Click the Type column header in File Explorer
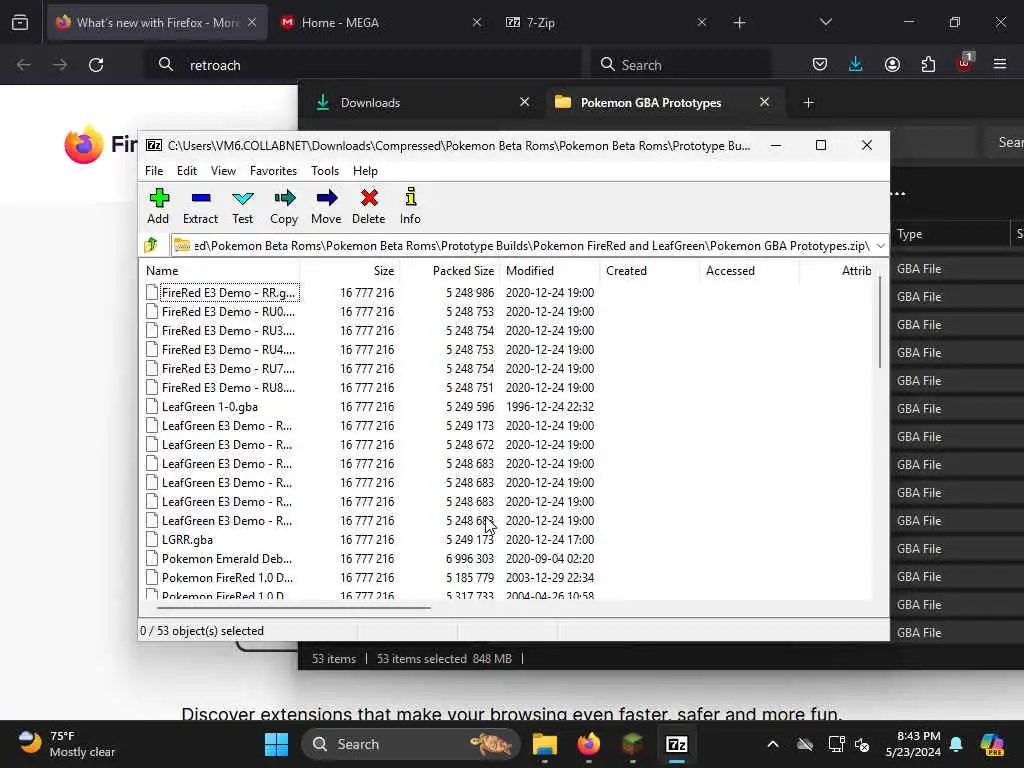 coord(950,234)
